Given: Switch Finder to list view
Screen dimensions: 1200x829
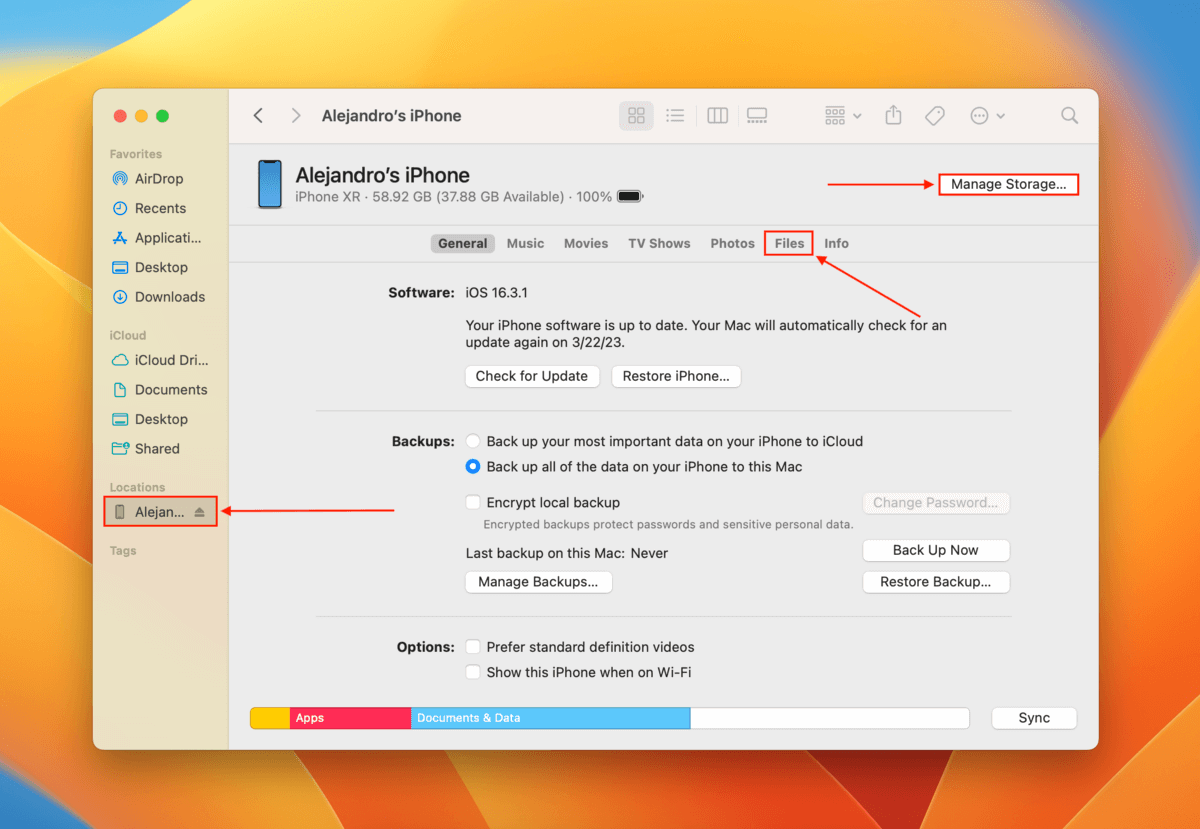Looking at the screenshot, I should (675, 116).
